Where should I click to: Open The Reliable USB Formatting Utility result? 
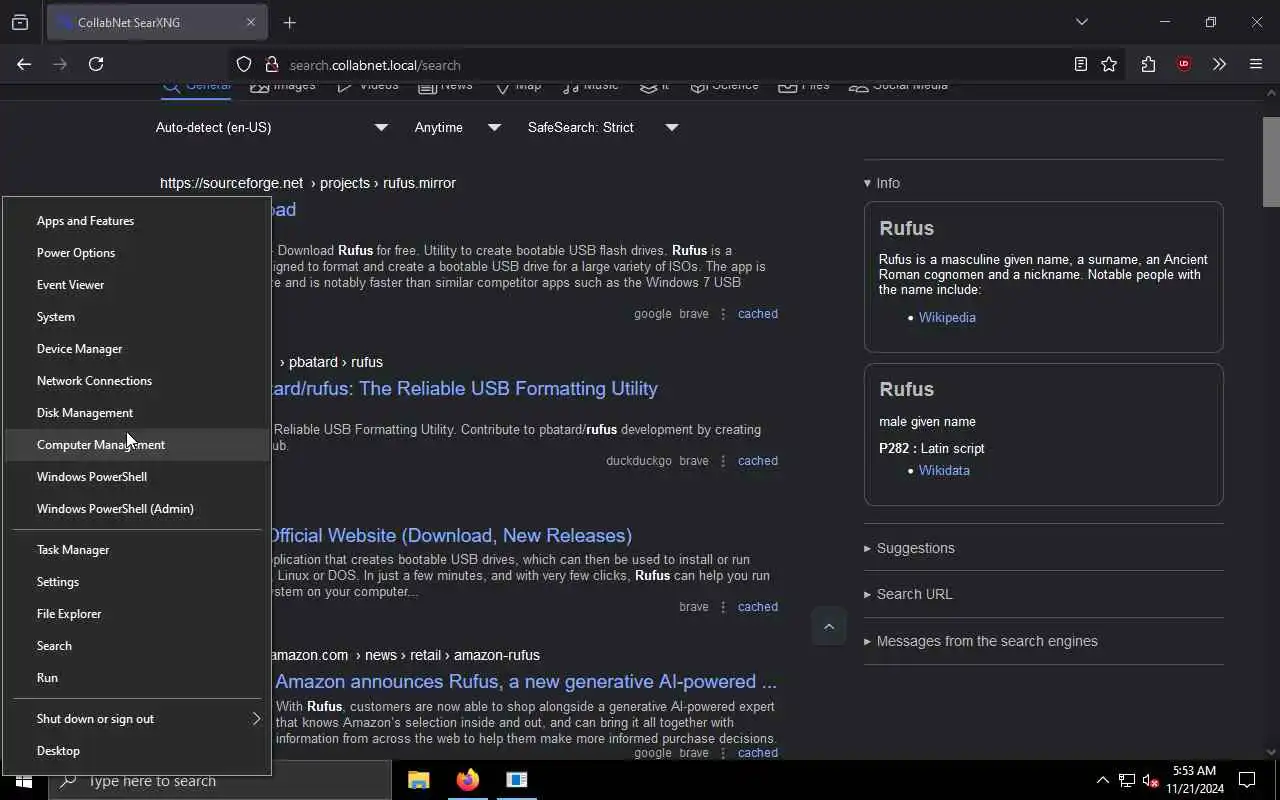click(x=465, y=388)
